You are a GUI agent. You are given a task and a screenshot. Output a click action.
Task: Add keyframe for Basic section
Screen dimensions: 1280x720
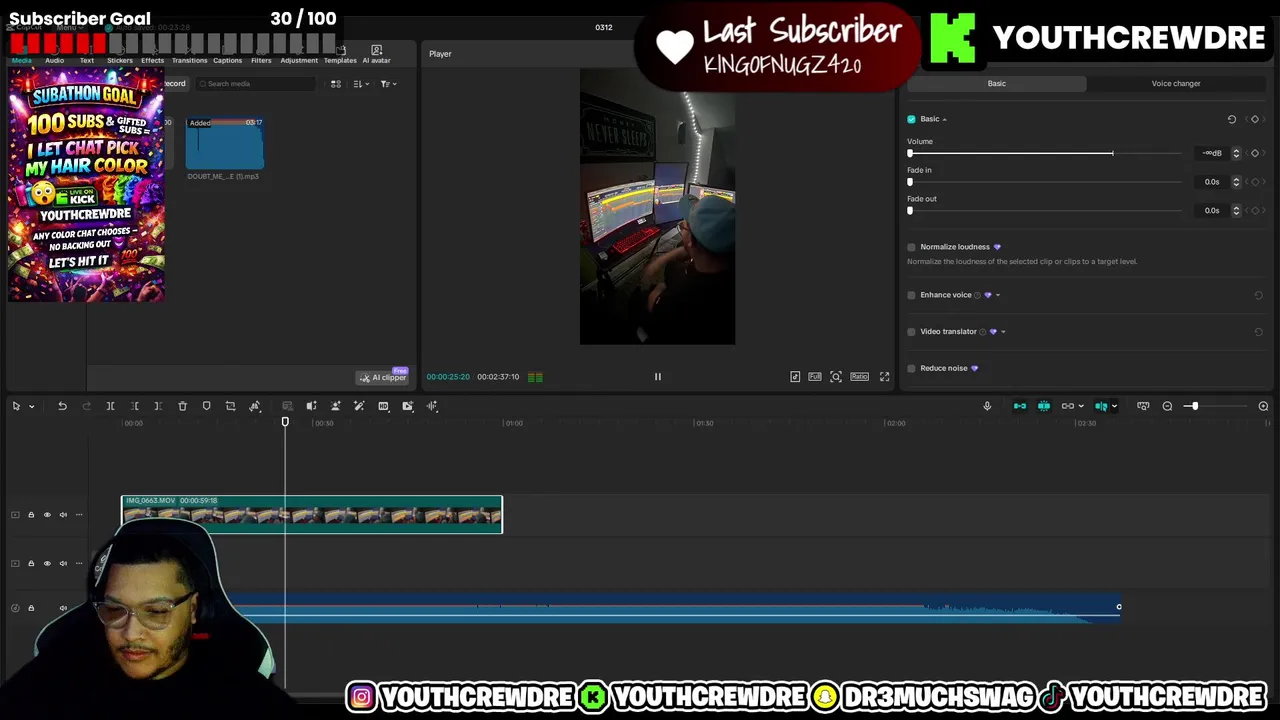pos(1255,119)
